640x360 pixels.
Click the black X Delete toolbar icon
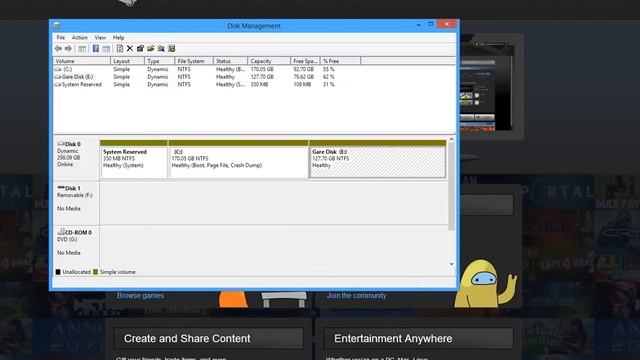tap(130, 49)
